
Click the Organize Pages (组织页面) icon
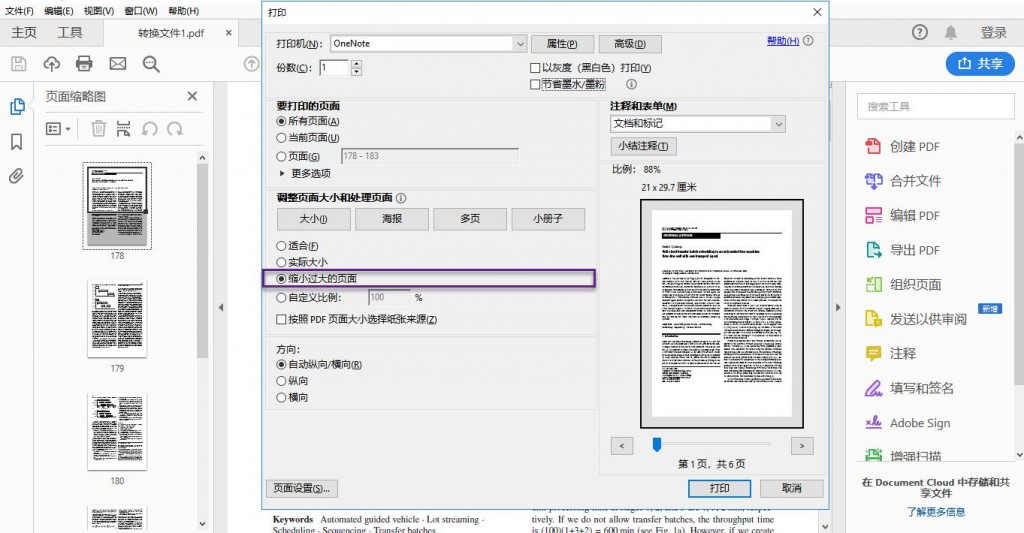(873, 284)
